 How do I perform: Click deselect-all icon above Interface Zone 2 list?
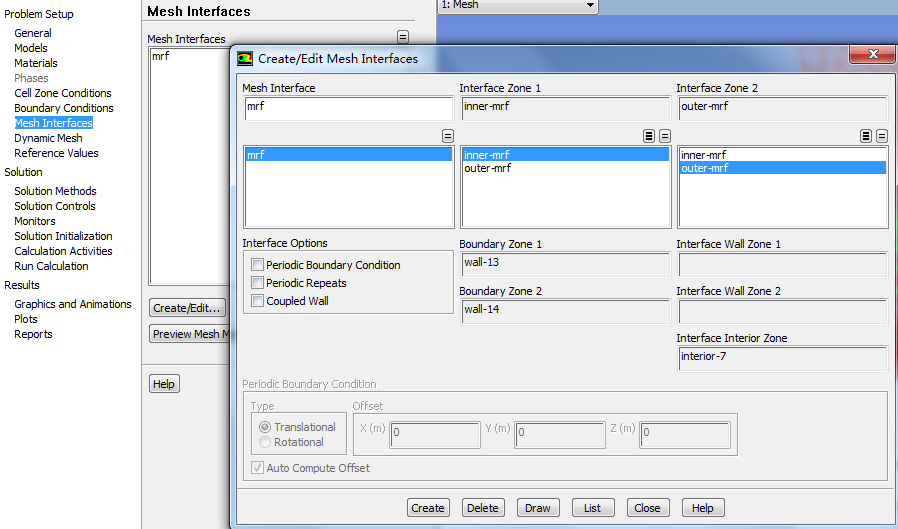click(882, 136)
